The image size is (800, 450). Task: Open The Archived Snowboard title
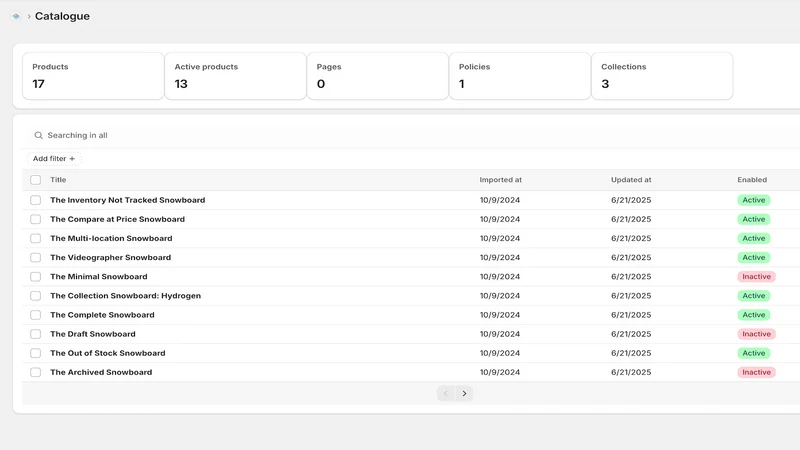(101, 372)
